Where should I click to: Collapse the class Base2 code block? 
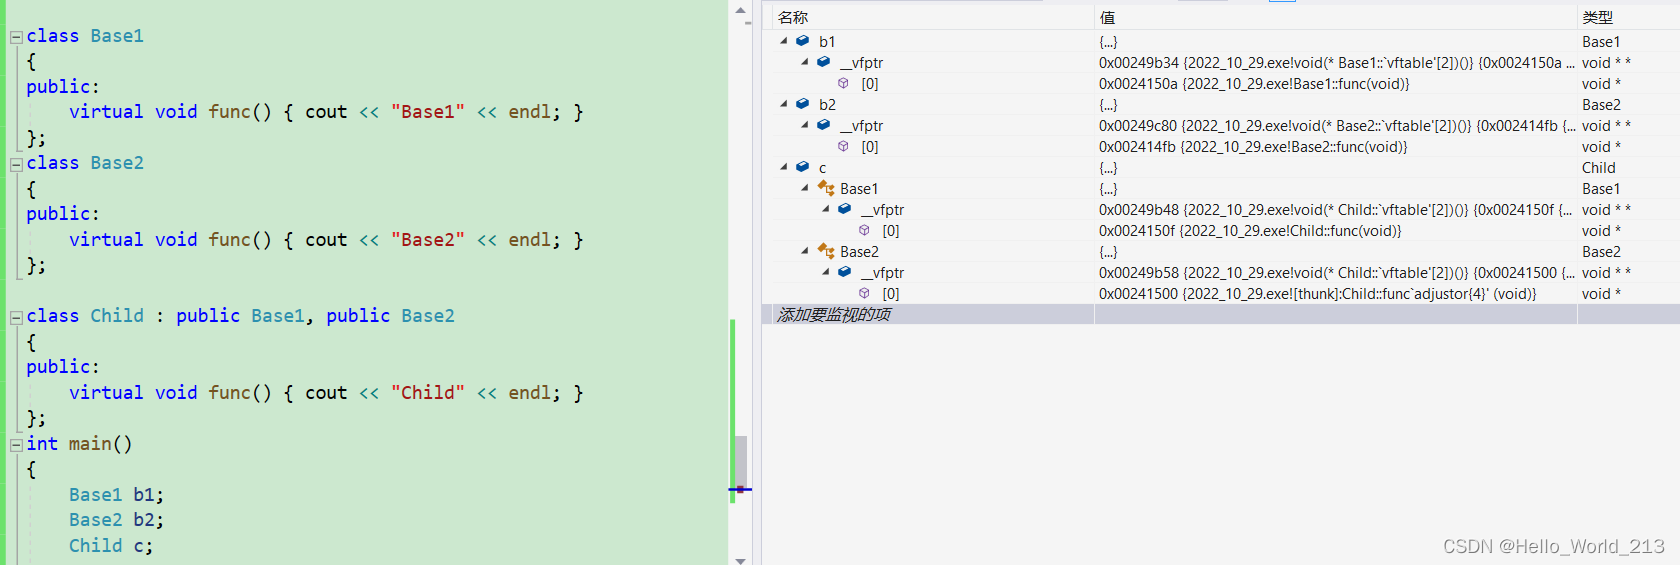point(16,164)
